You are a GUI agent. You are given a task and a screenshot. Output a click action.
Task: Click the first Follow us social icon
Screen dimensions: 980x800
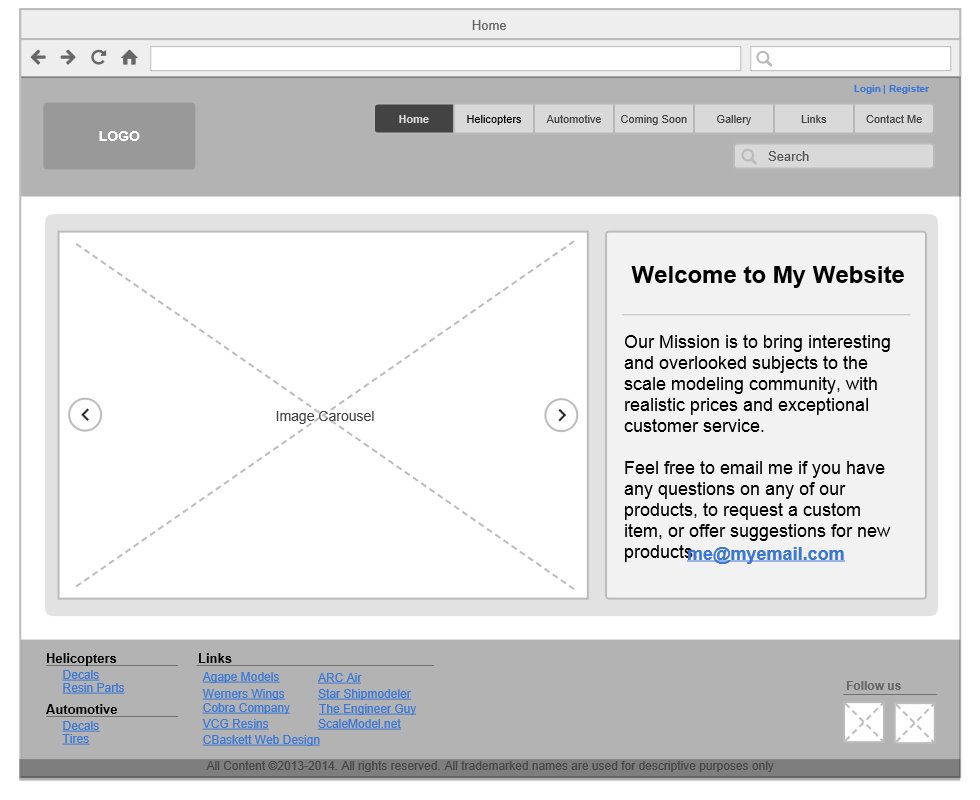tap(864, 723)
